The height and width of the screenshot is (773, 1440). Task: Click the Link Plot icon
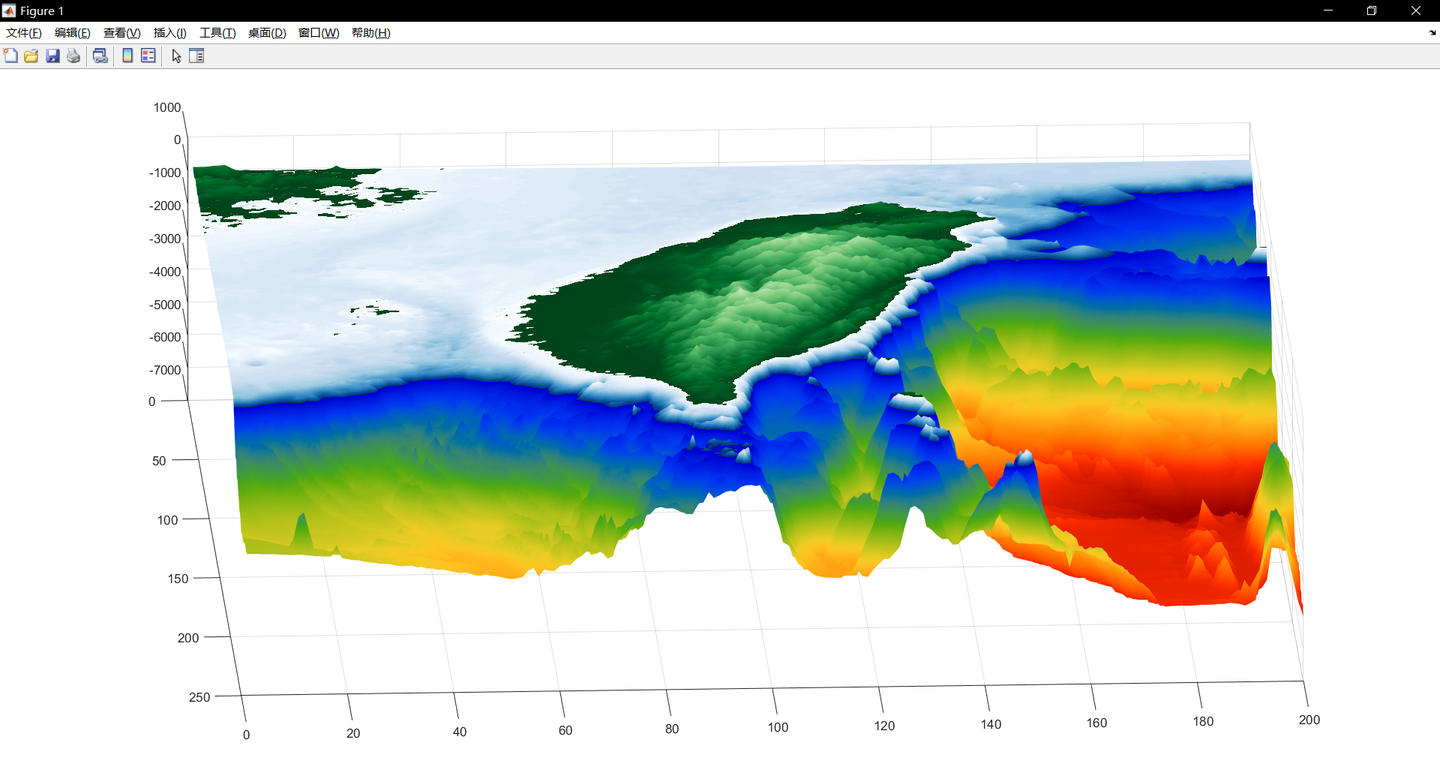(x=100, y=56)
